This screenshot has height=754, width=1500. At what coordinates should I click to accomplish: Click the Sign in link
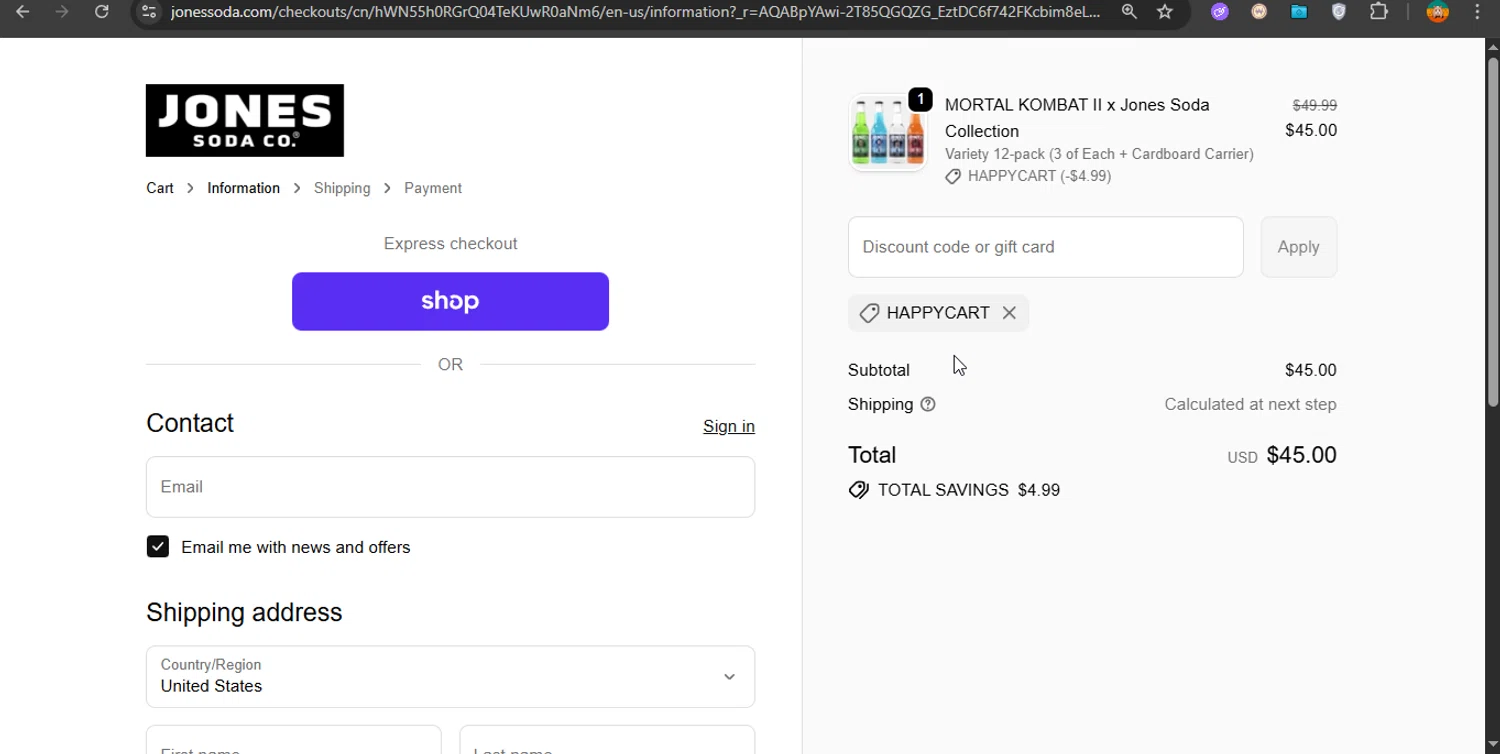point(729,426)
